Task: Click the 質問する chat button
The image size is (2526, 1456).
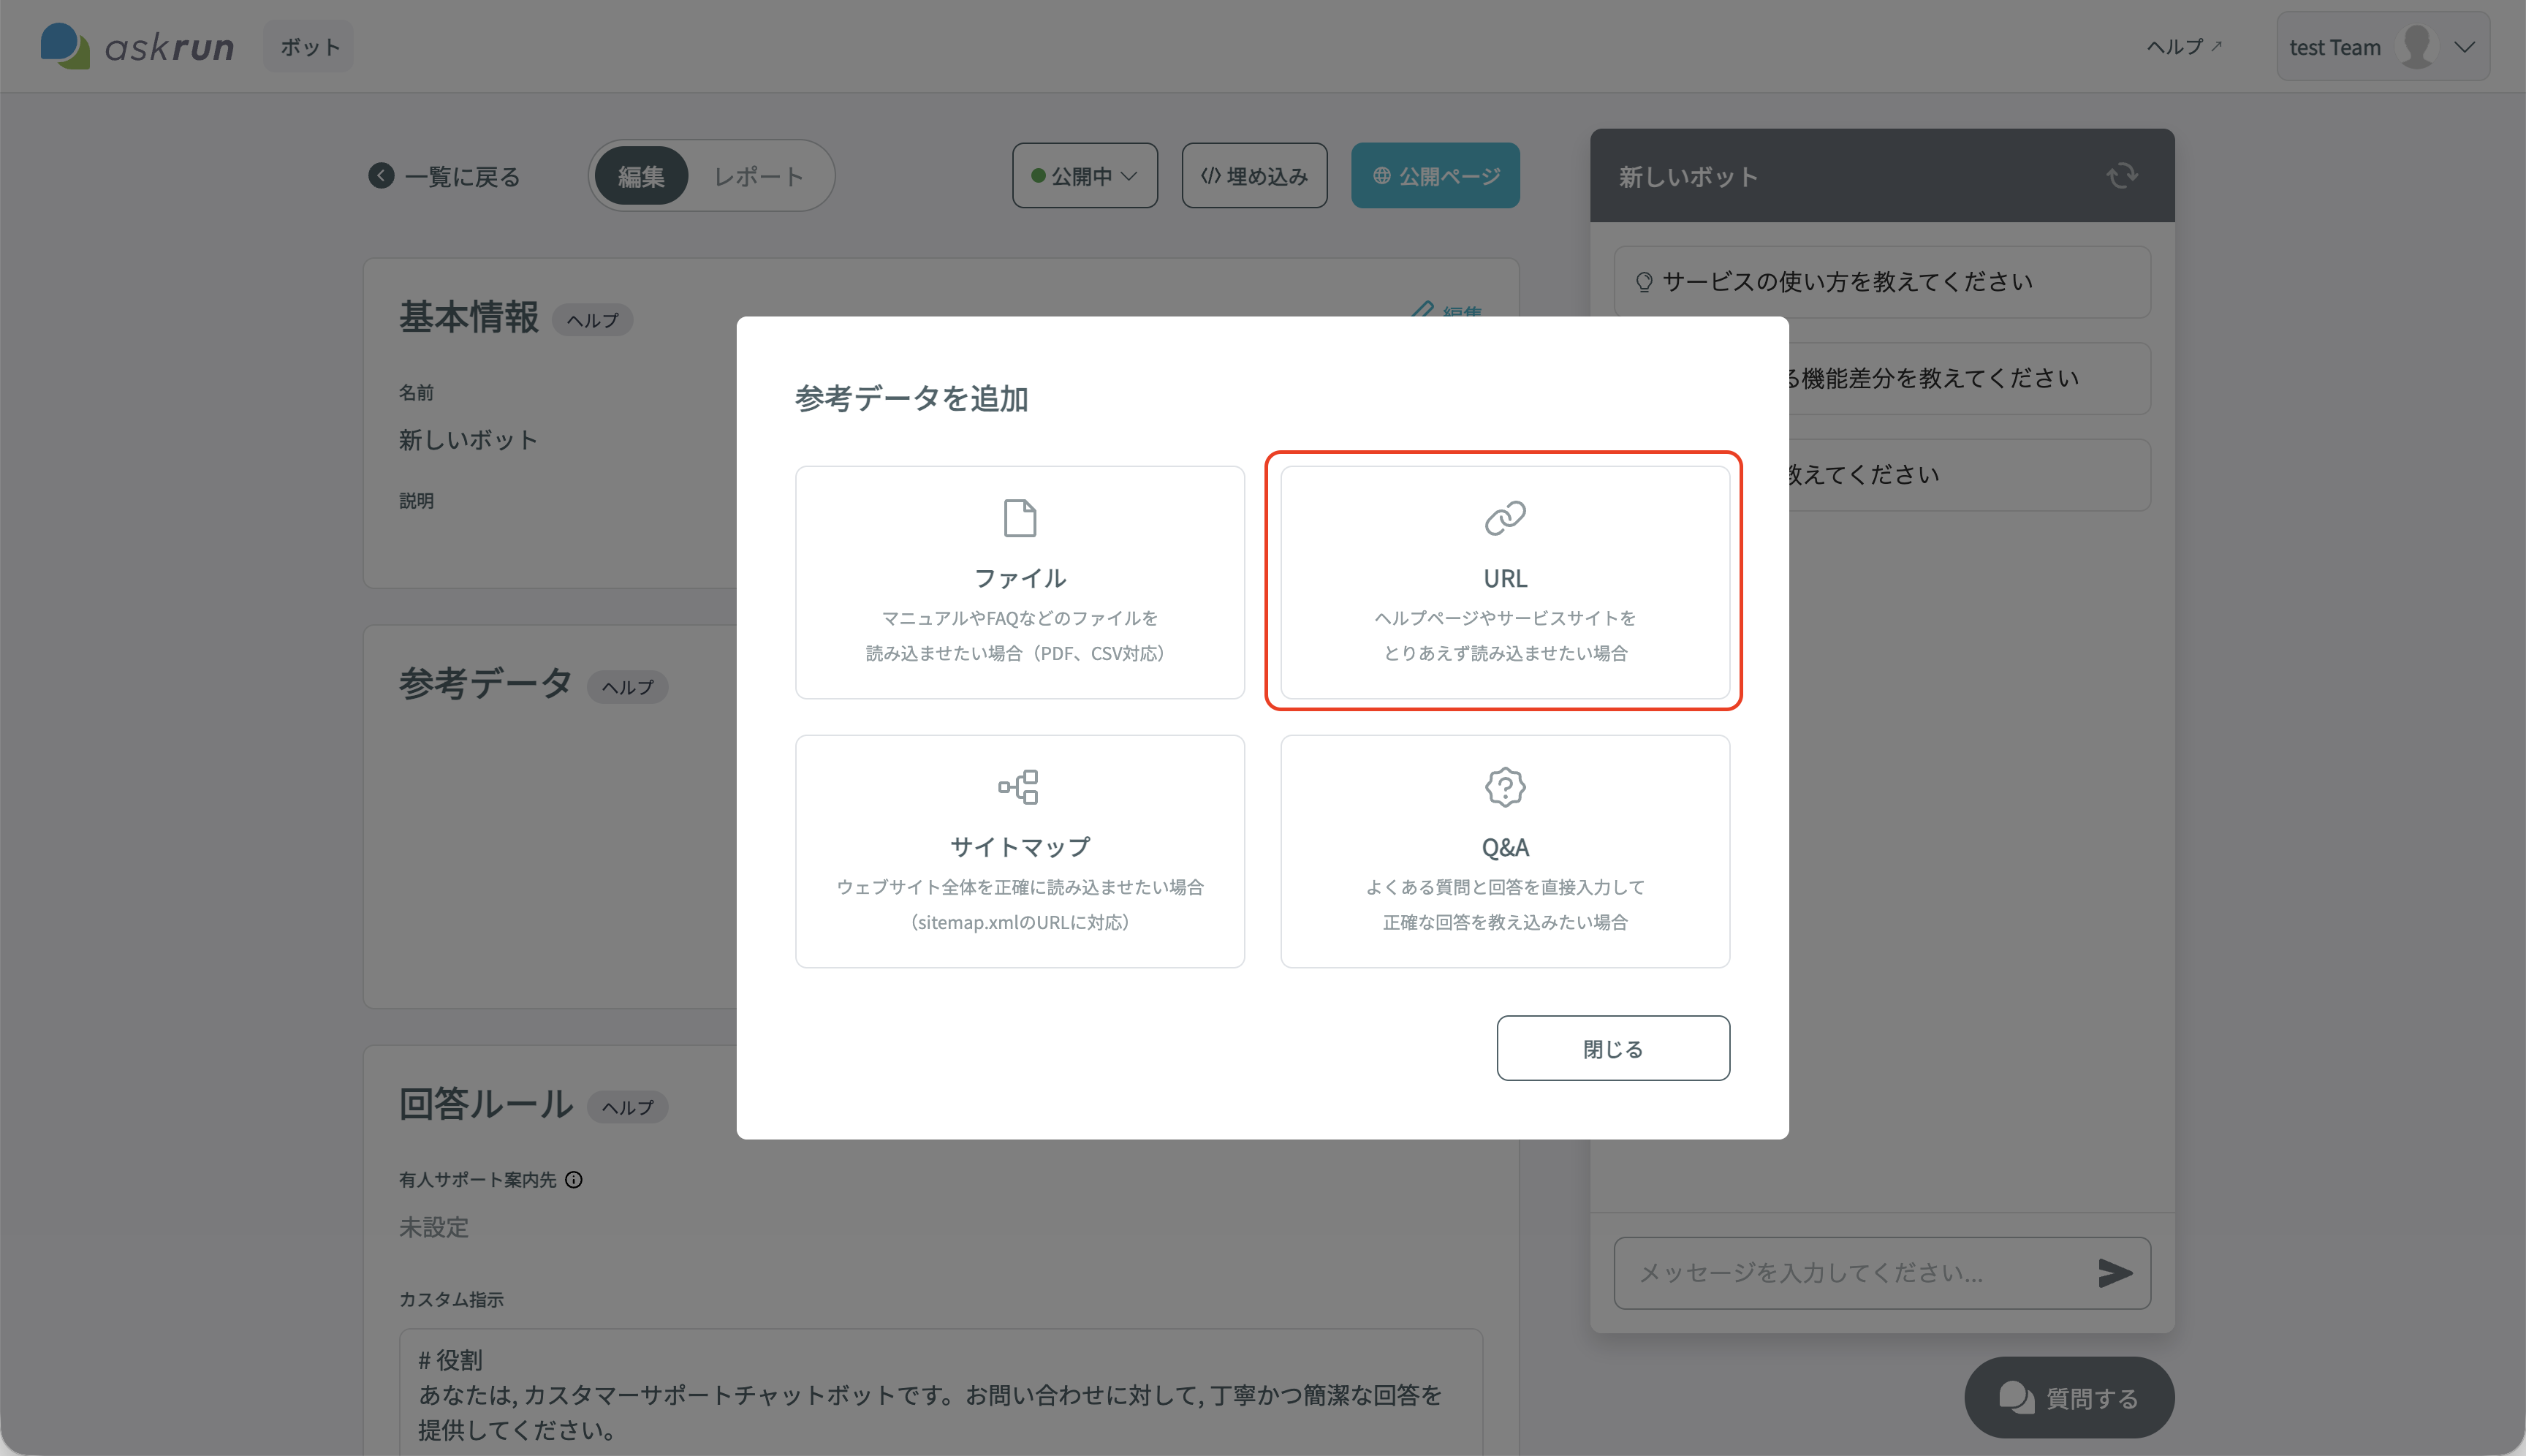Action: (x=2069, y=1397)
